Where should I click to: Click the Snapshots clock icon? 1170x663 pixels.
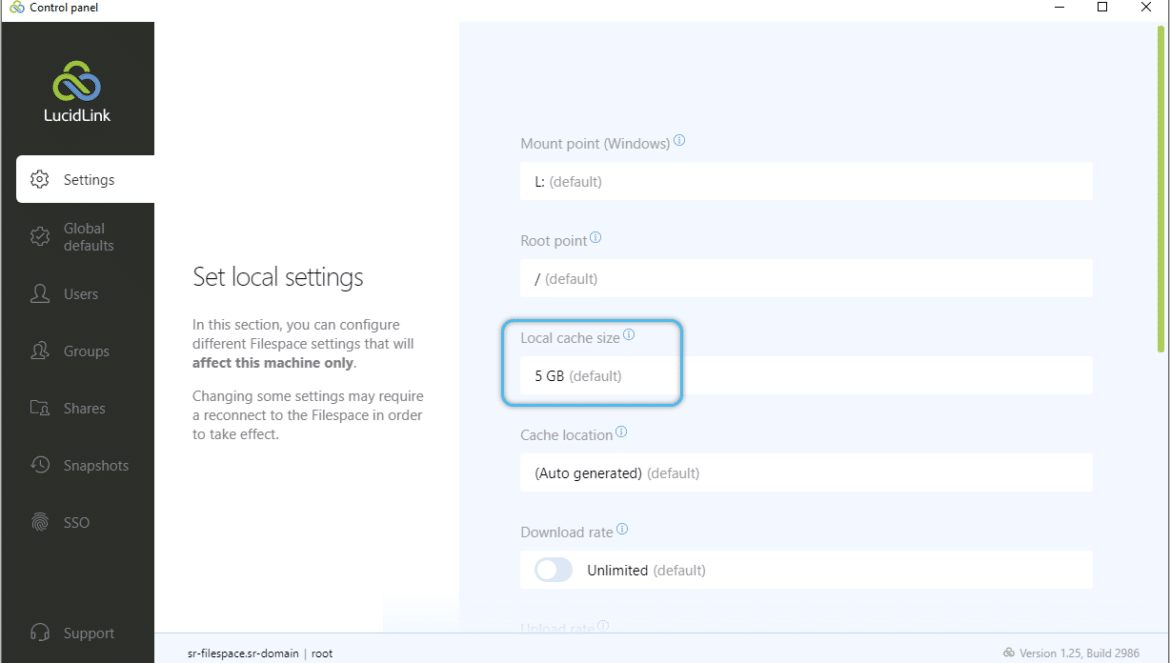coord(40,465)
